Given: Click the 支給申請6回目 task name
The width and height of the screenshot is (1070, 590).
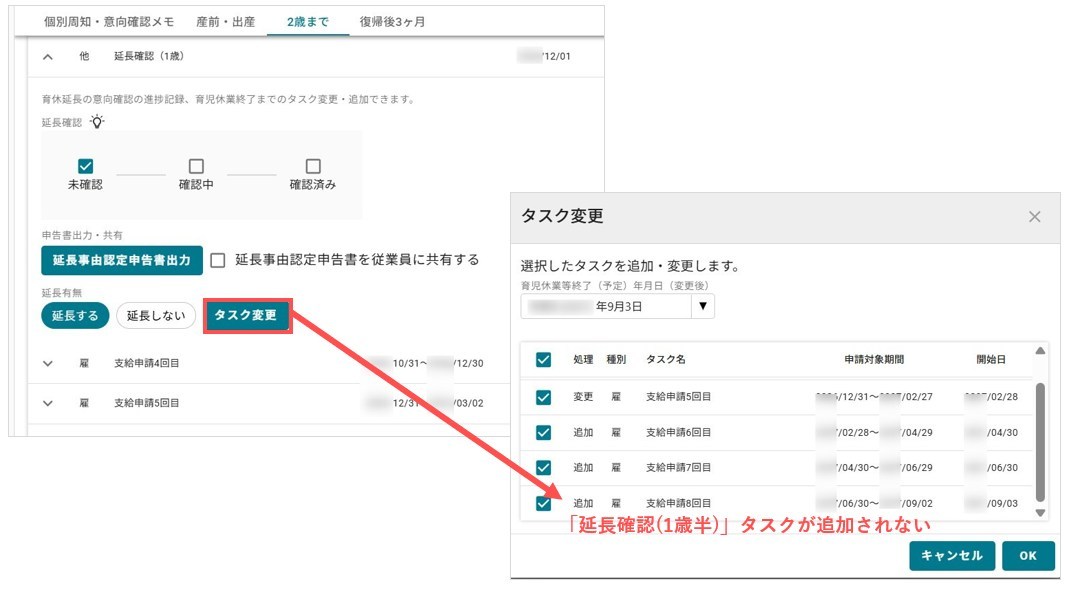Looking at the screenshot, I should 678,432.
